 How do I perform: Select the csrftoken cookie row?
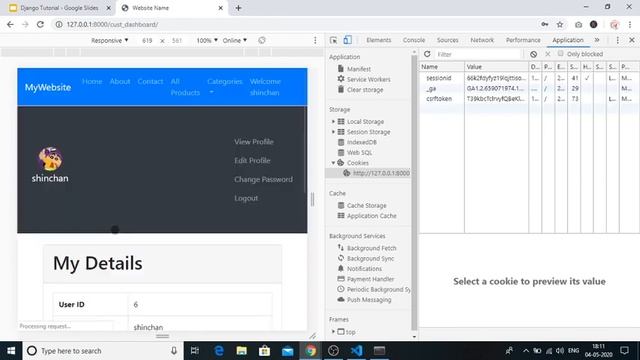(x=529, y=98)
